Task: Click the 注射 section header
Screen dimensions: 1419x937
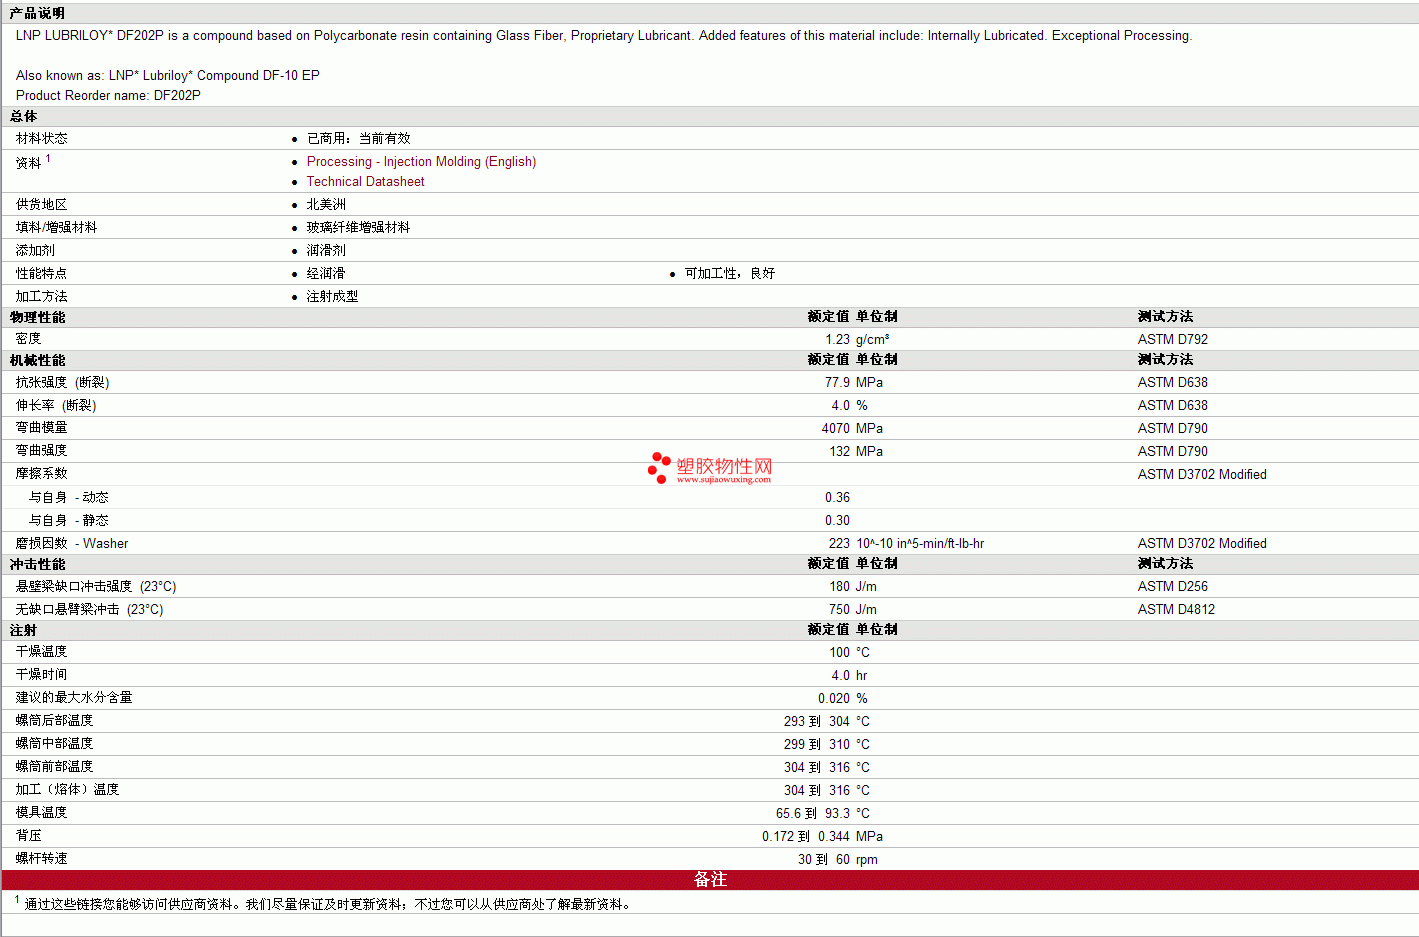Action: point(23,631)
